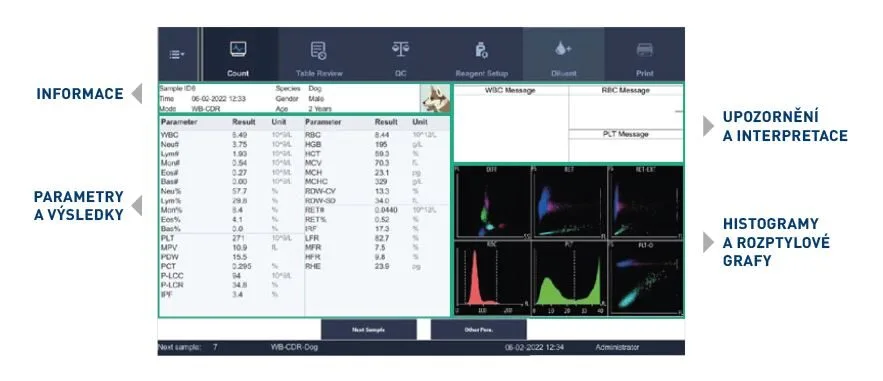Open the hamburger menu dropdown
Screen dimensions: 883x381
click(177, 55)
